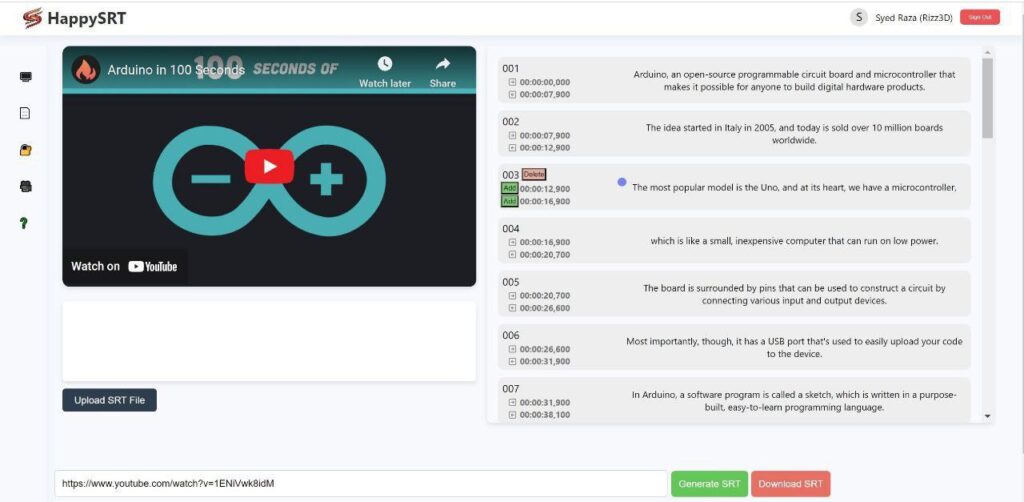
Task: Click the plus box beside start time 00:00:00,000
Action: click(x=512, y=82)
